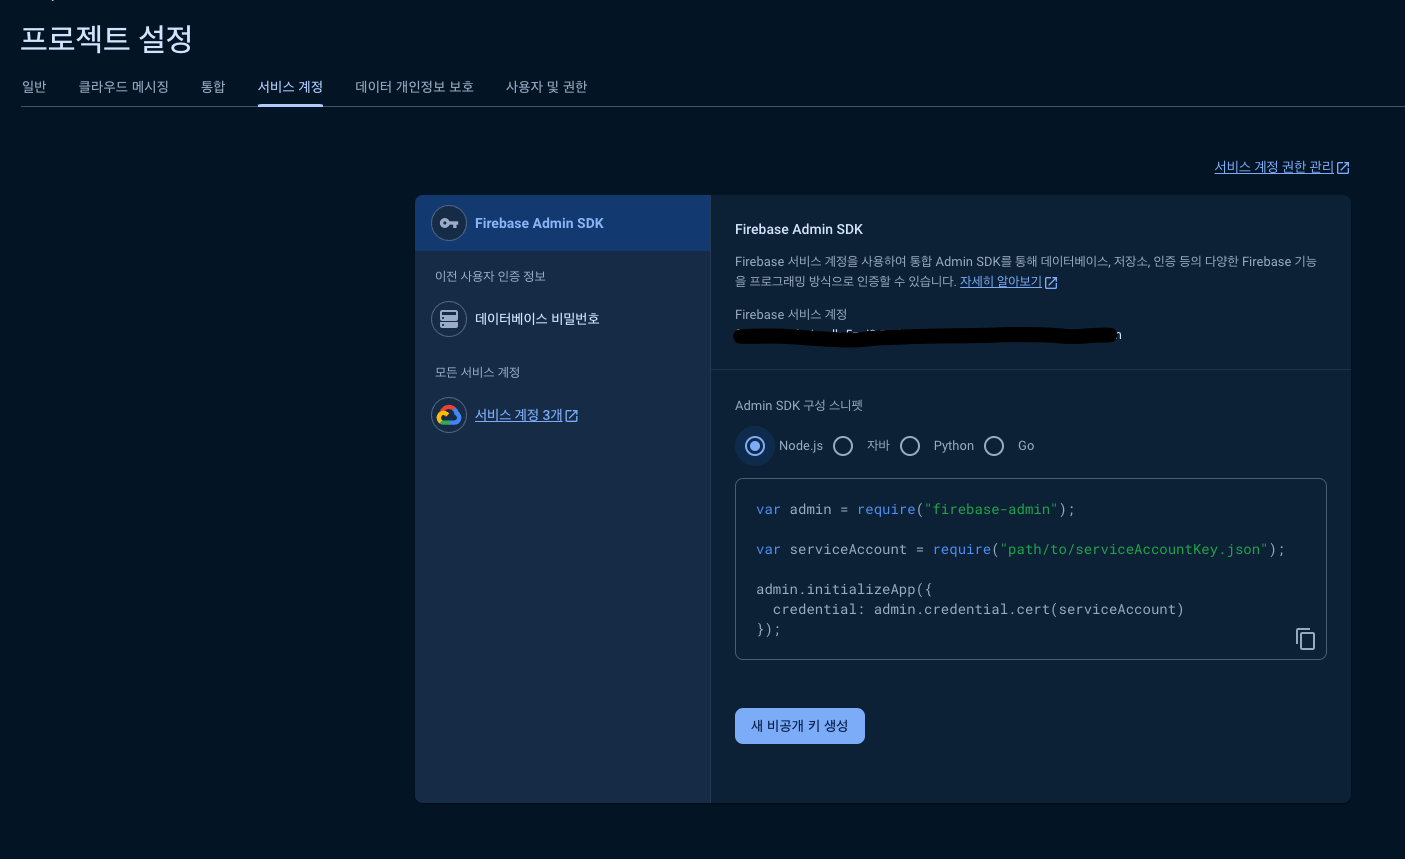Image resolution: width=1405 pixels, height=859 pixels.
Task: Click the 이전 사용자 인증 정보 label
Action: coord(490,276)
